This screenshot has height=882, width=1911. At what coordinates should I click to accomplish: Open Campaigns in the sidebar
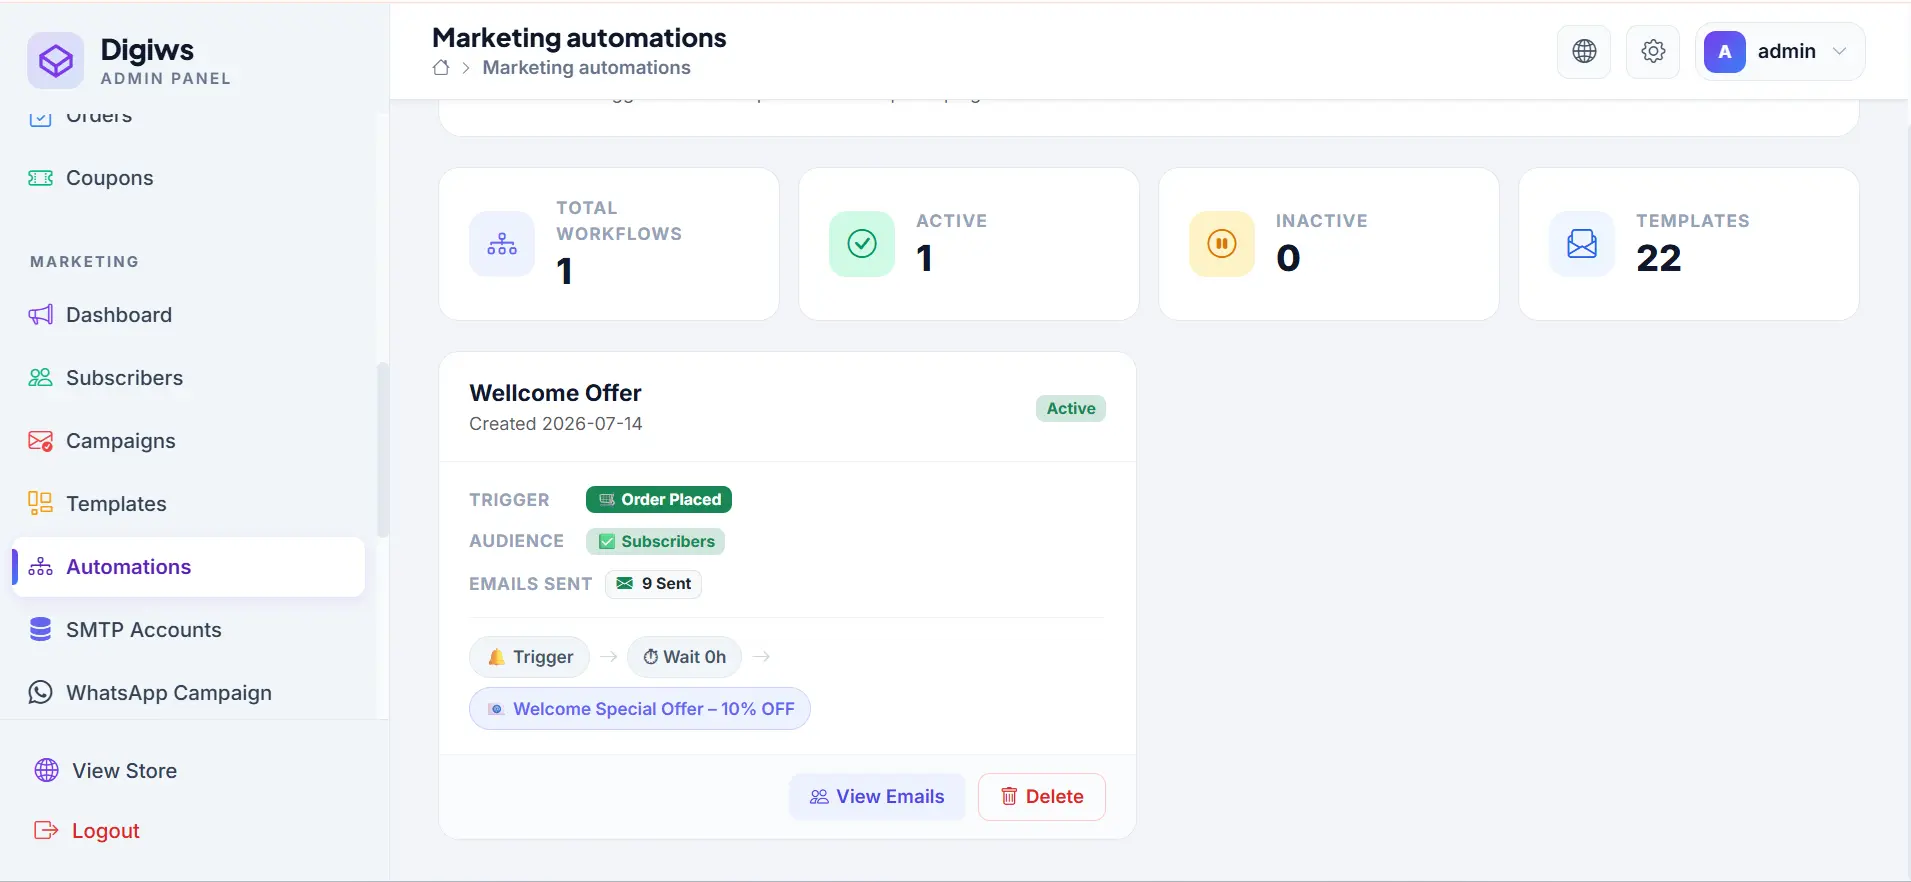190,441
